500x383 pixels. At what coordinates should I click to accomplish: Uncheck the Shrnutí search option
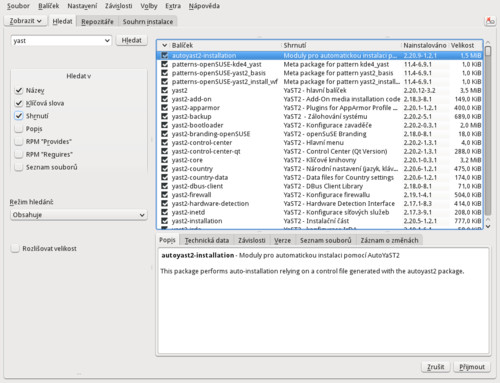(x=19, y=116)
